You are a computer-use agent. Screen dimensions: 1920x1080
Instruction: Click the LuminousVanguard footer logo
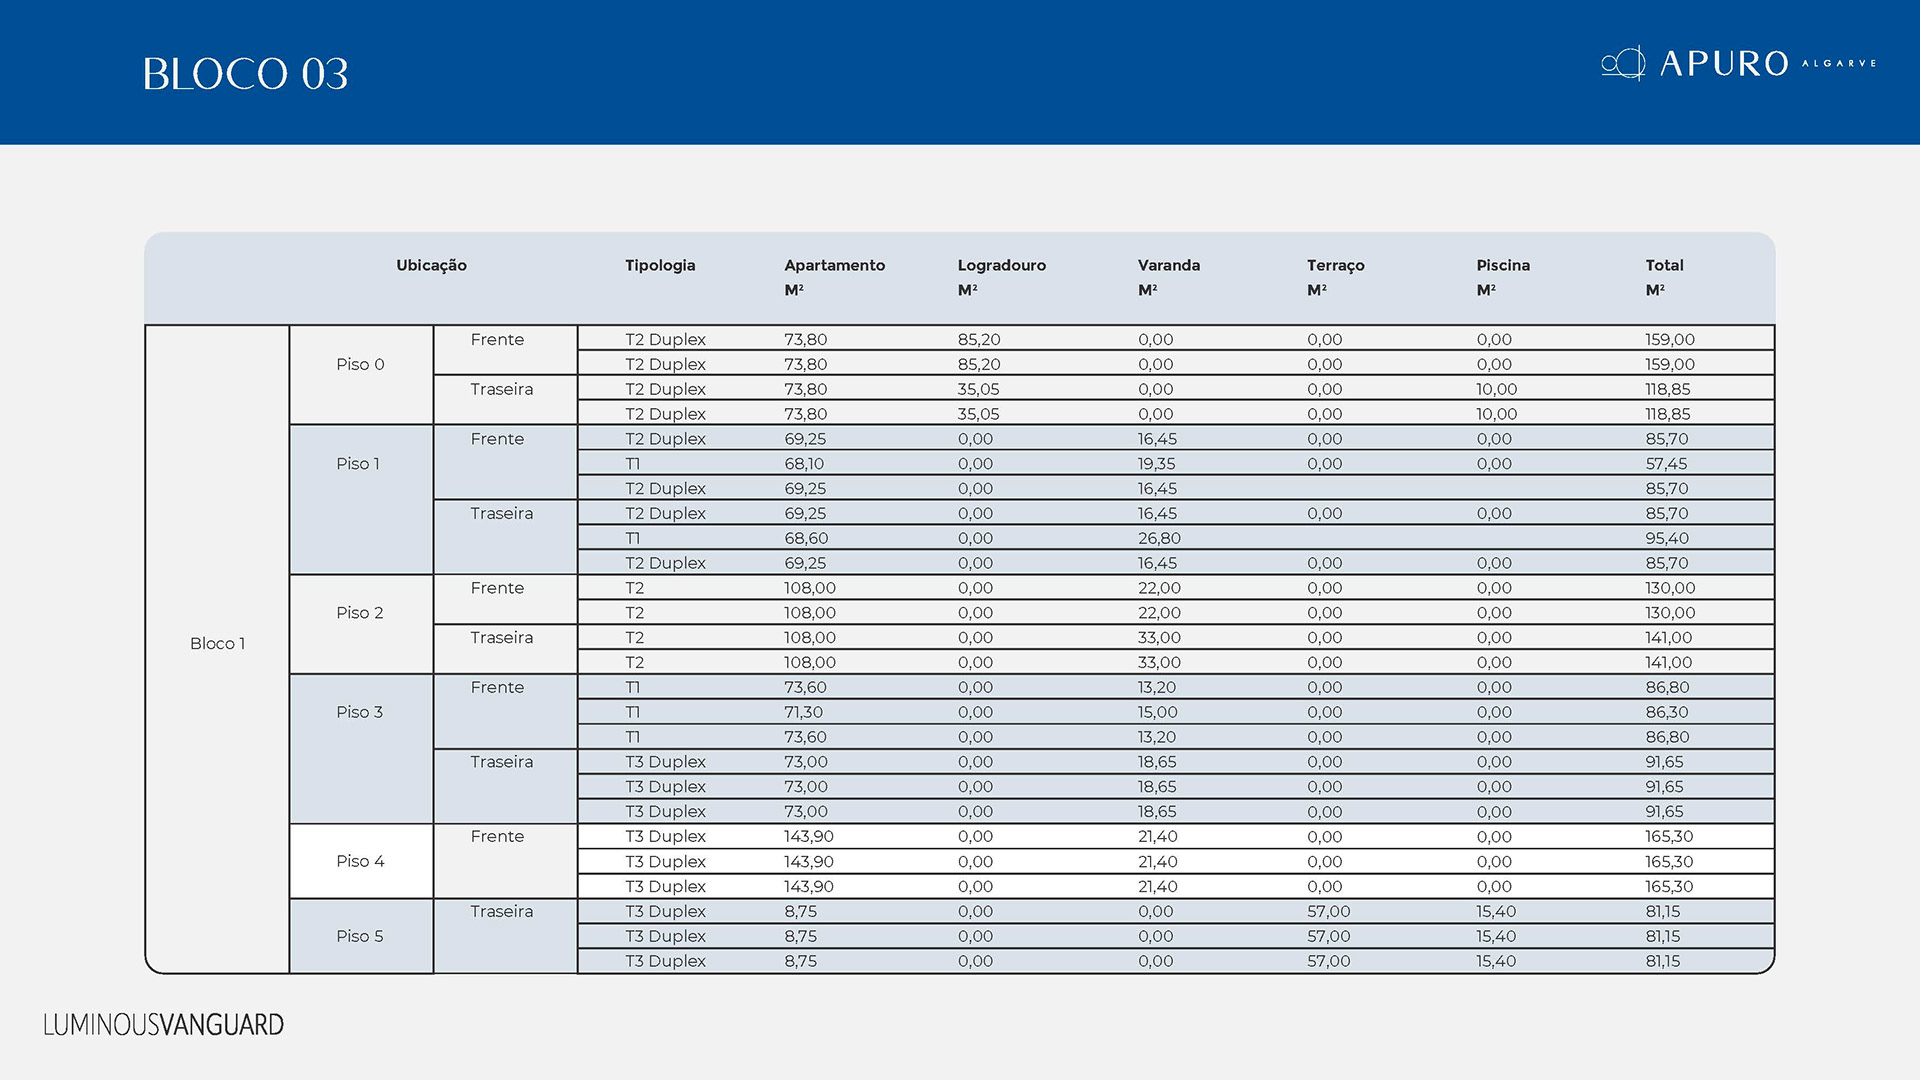(x=163, y=1025)
